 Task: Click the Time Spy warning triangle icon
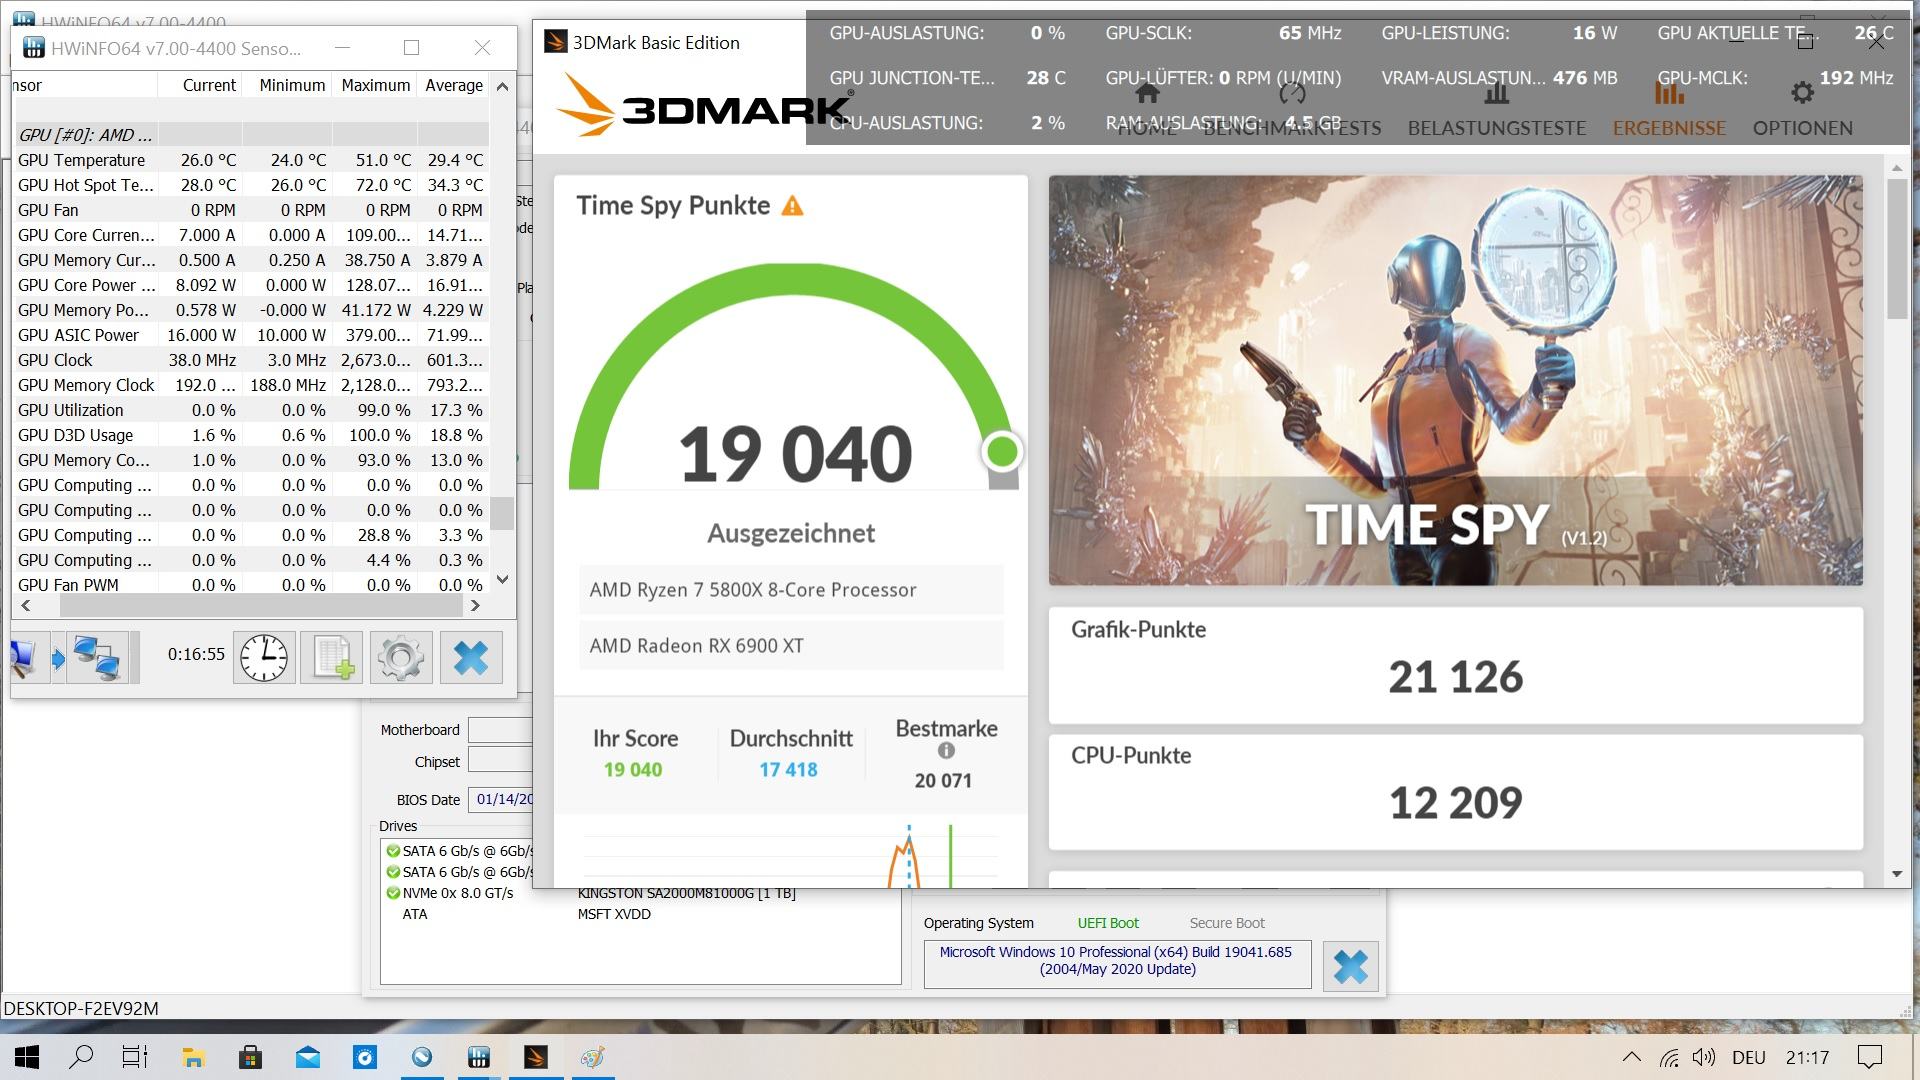coord(792,206)
